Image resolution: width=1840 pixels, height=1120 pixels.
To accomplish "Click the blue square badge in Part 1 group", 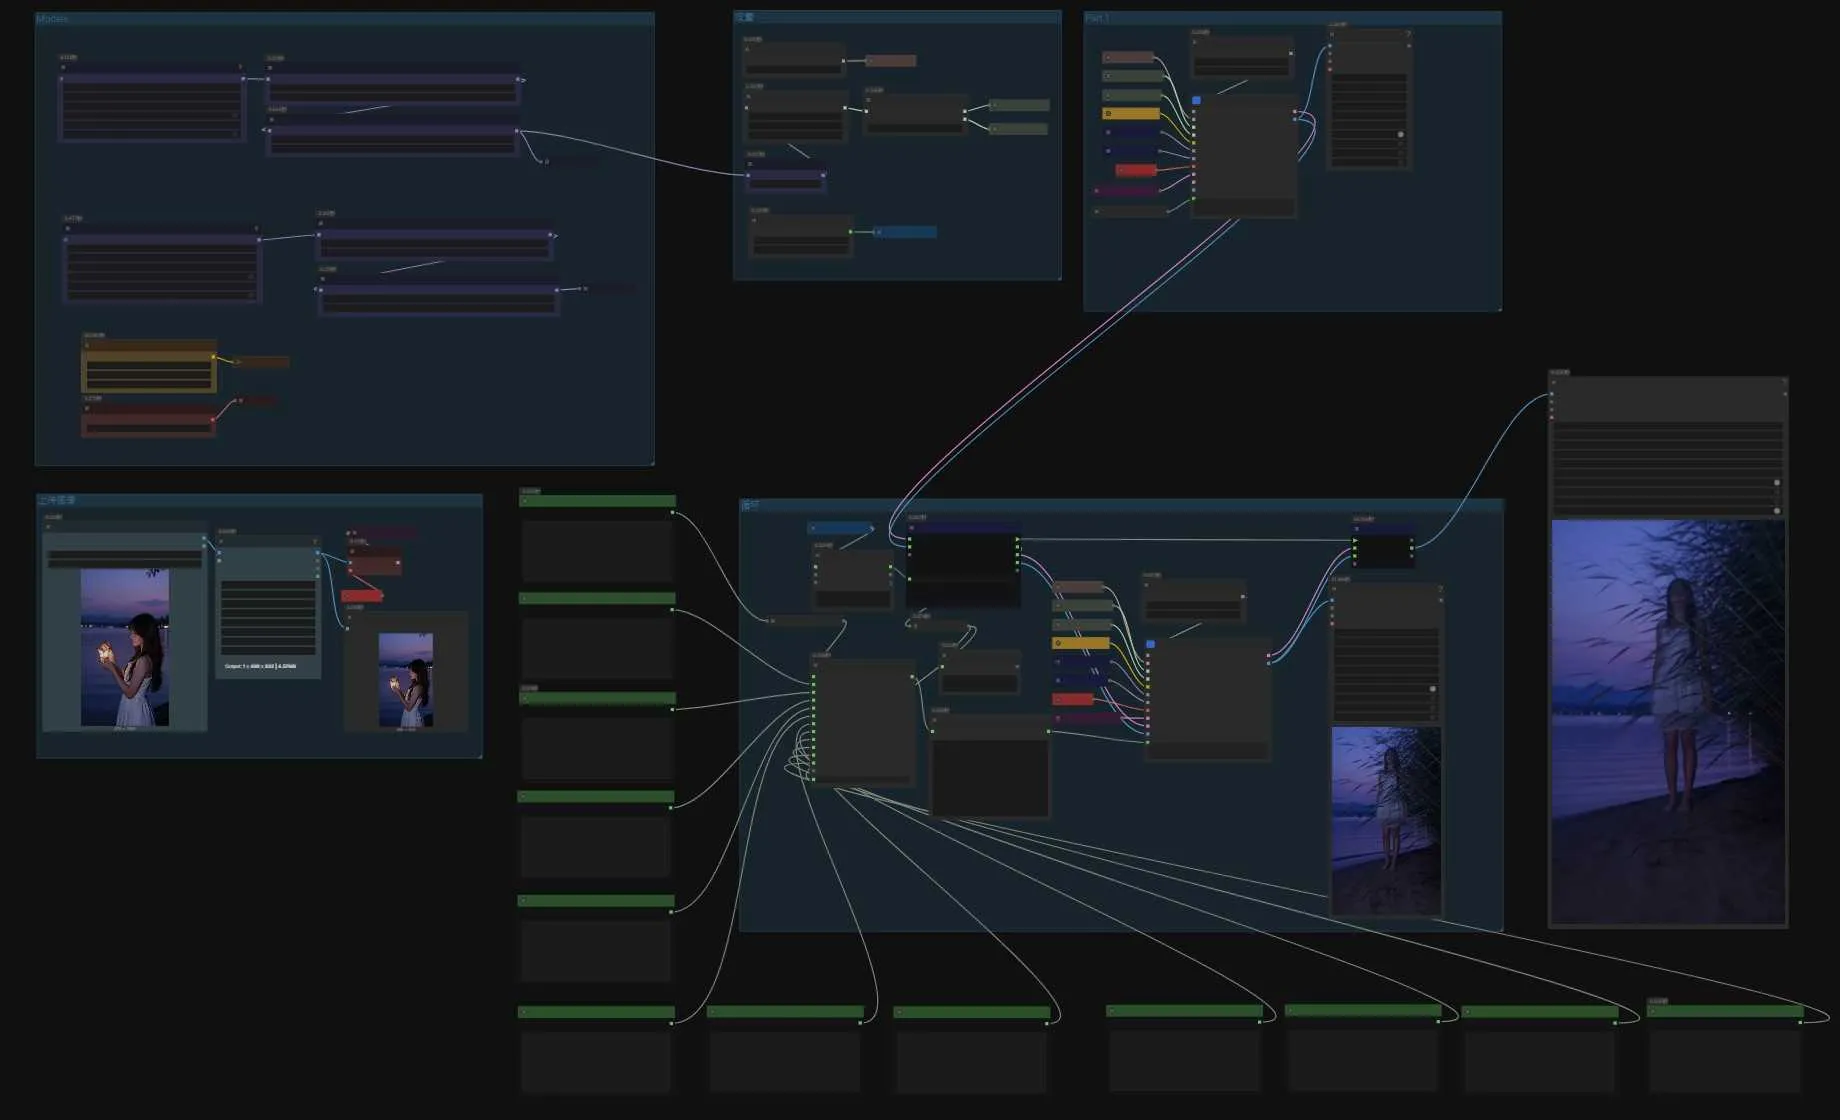I will pyautogui.click(x=1196, y=100).
